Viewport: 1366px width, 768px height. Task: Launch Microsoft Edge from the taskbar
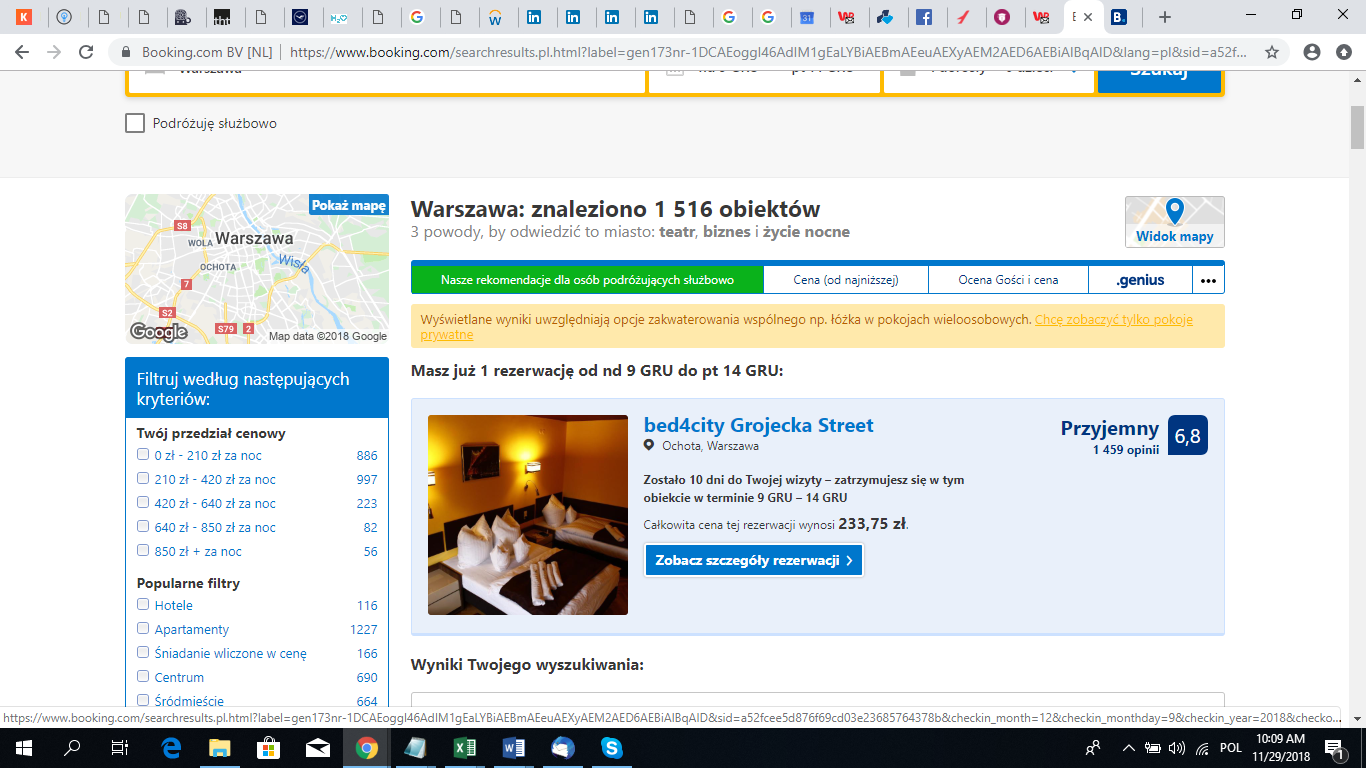(x=171, y=748)
